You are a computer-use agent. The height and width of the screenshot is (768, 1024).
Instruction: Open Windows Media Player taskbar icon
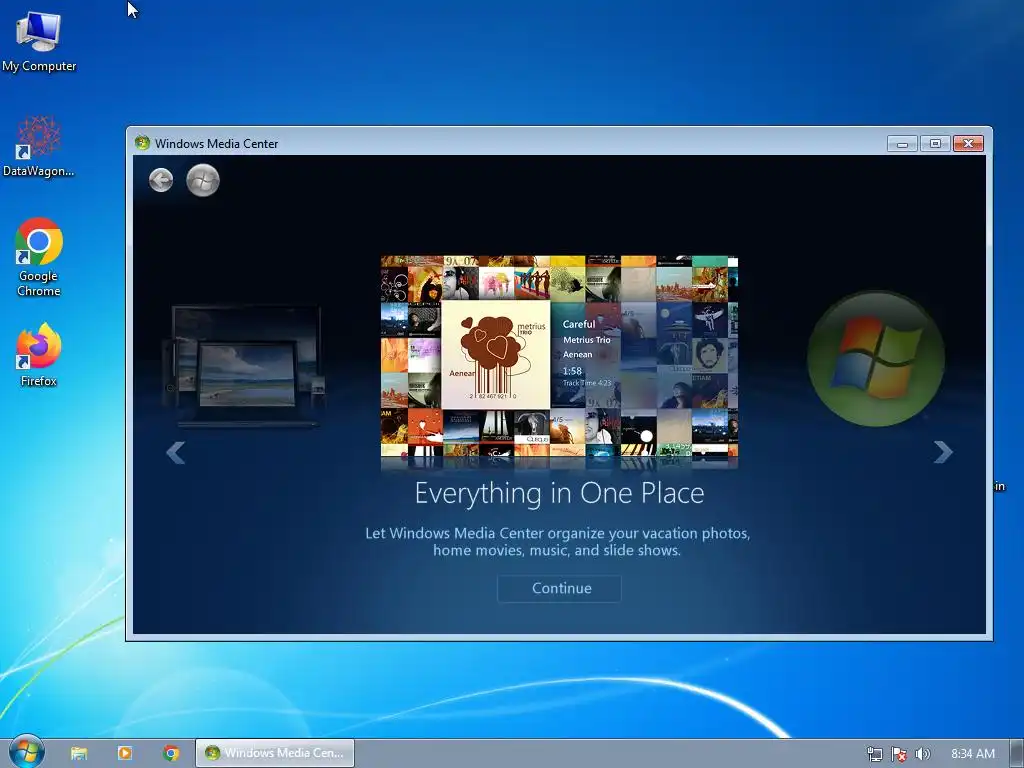click(x=125, y=753)
